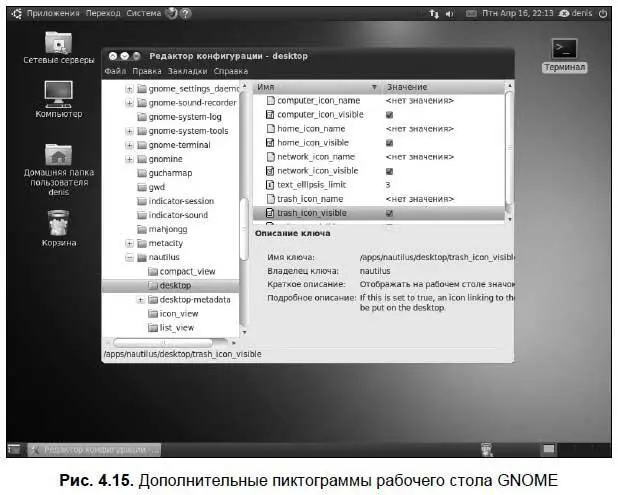Viewport: 618px width, 495px height.
Task: Open the sound volume indicator
Action: tap(449, 14)
